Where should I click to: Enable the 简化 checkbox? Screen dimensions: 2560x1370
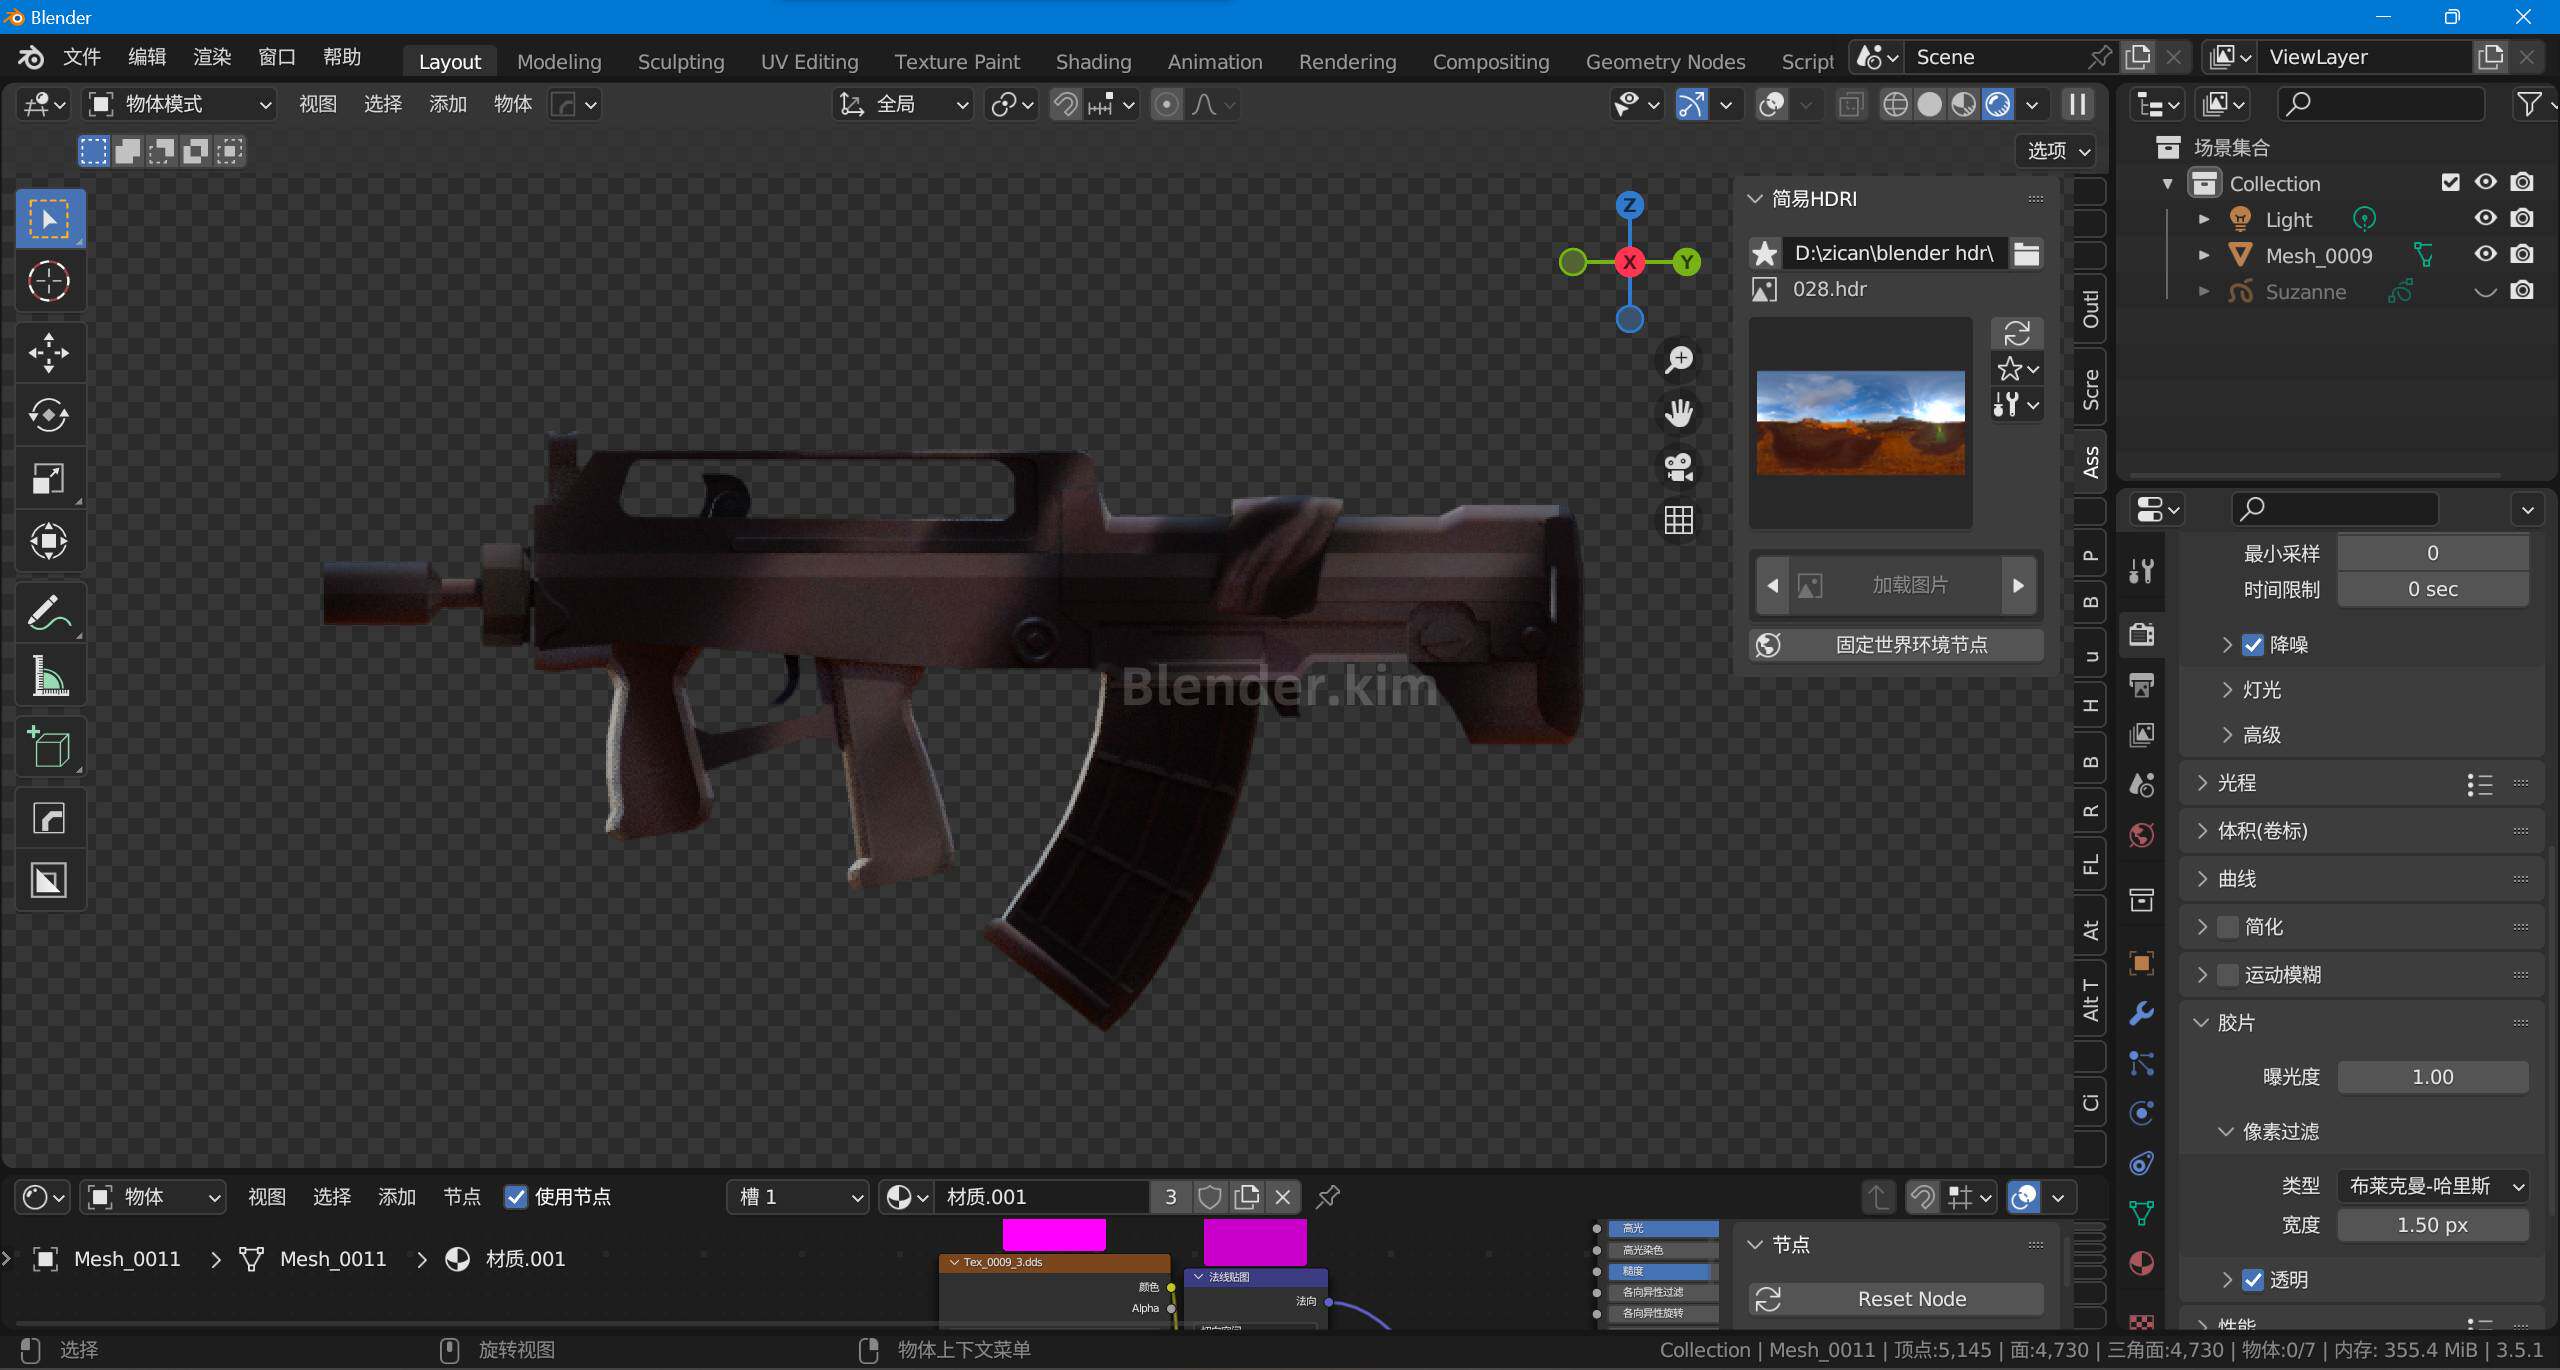click(2227, 927)
